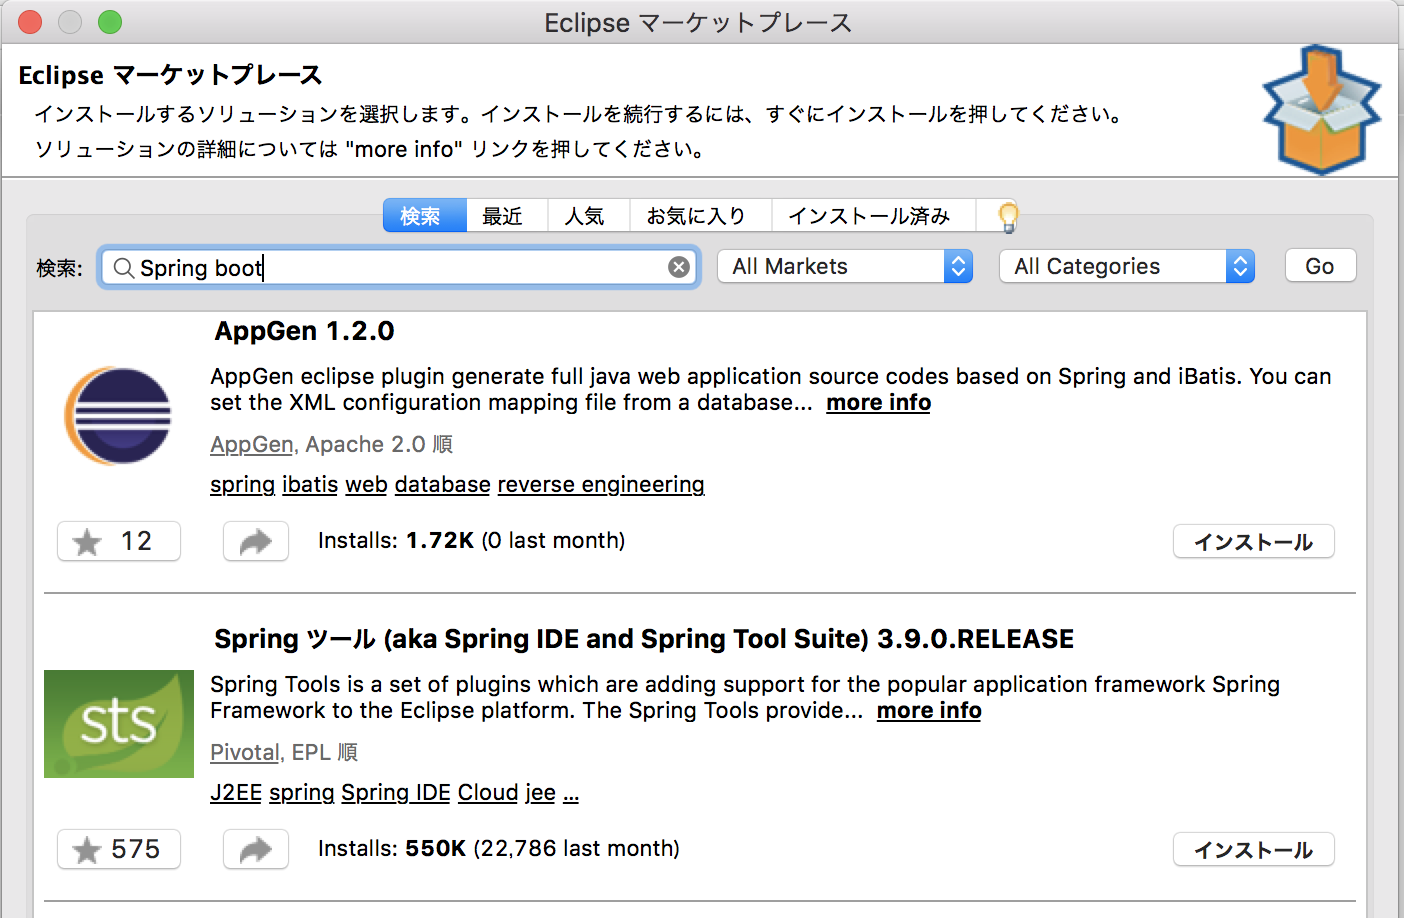
Task: Open the AppGen vendor link
Action: [x=252, y=444]
